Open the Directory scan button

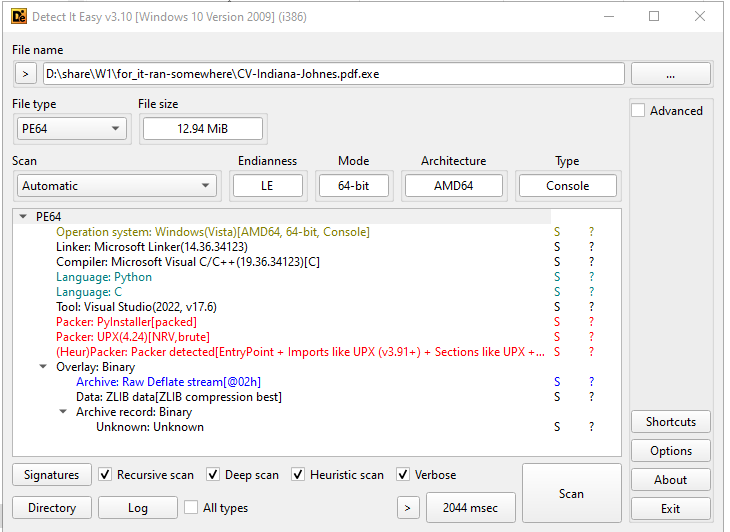(x=52, y=507)
